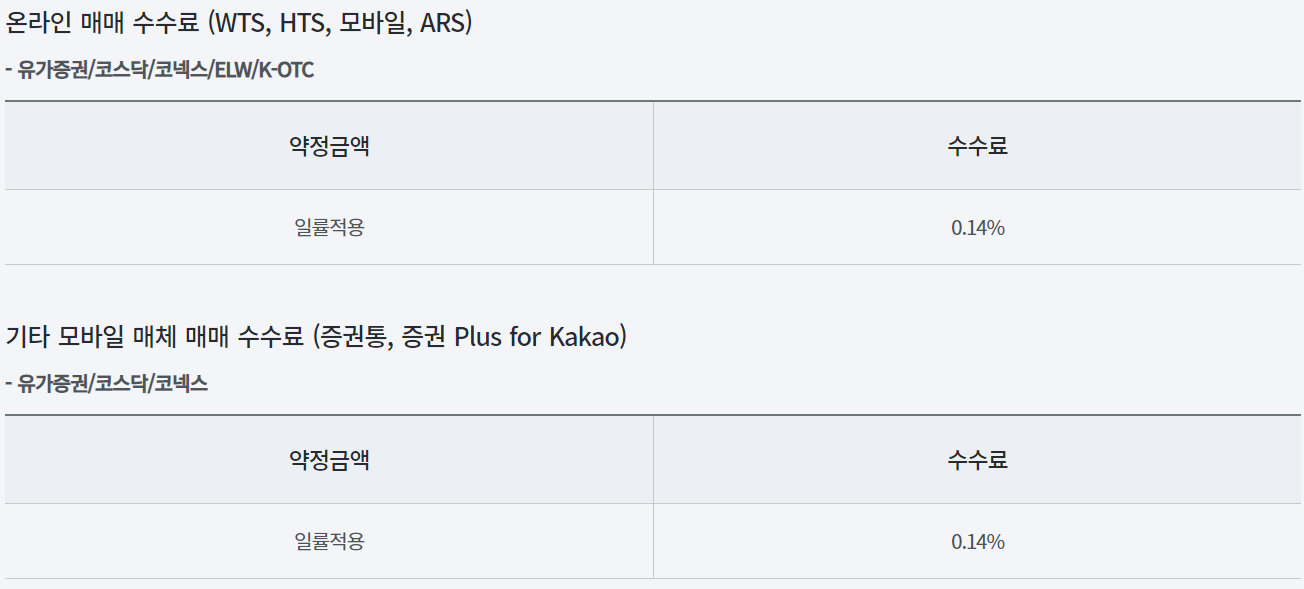Click the 온라인 매매 수수료 heading
The width and height of the screenshot is (1304, 589).
pos(238,22)
